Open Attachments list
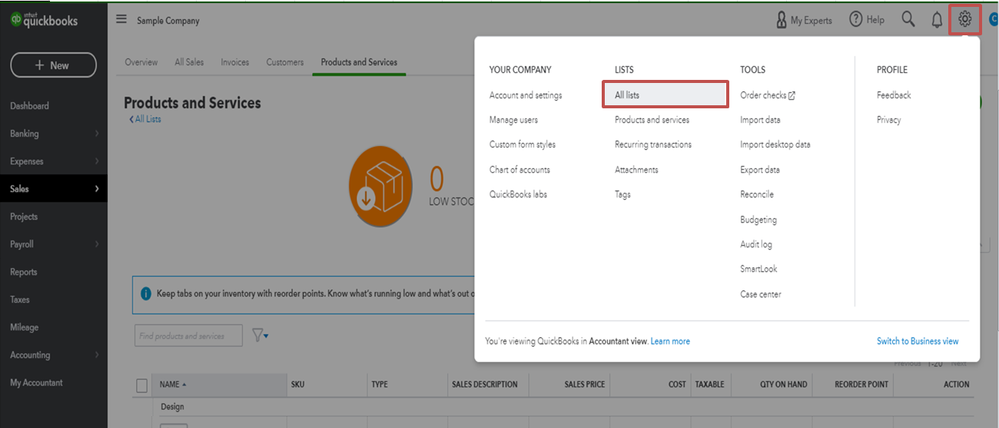Screen dimensions: 999x428 point(636,170)
